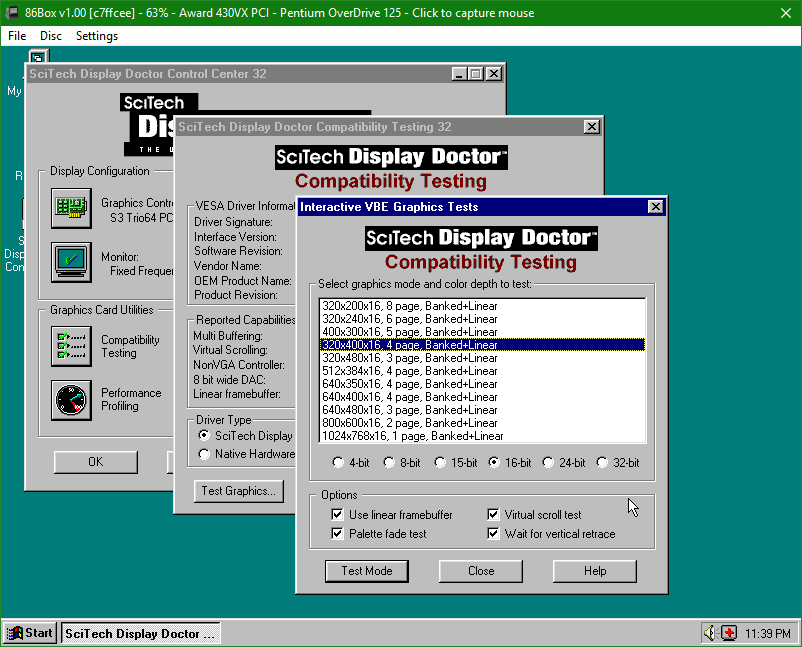Click the Graphics Controller S3 Trio64 icon
The height and width of the screenshot is (647, 802).
click(71, 209)
